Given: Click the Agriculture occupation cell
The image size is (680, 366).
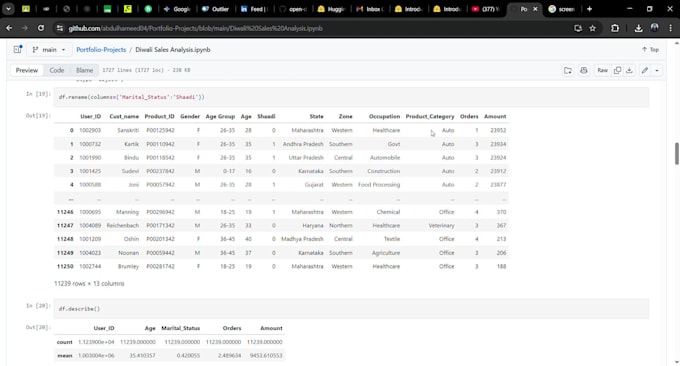Looking at the screenshot, I should click(x=386, y=253).
